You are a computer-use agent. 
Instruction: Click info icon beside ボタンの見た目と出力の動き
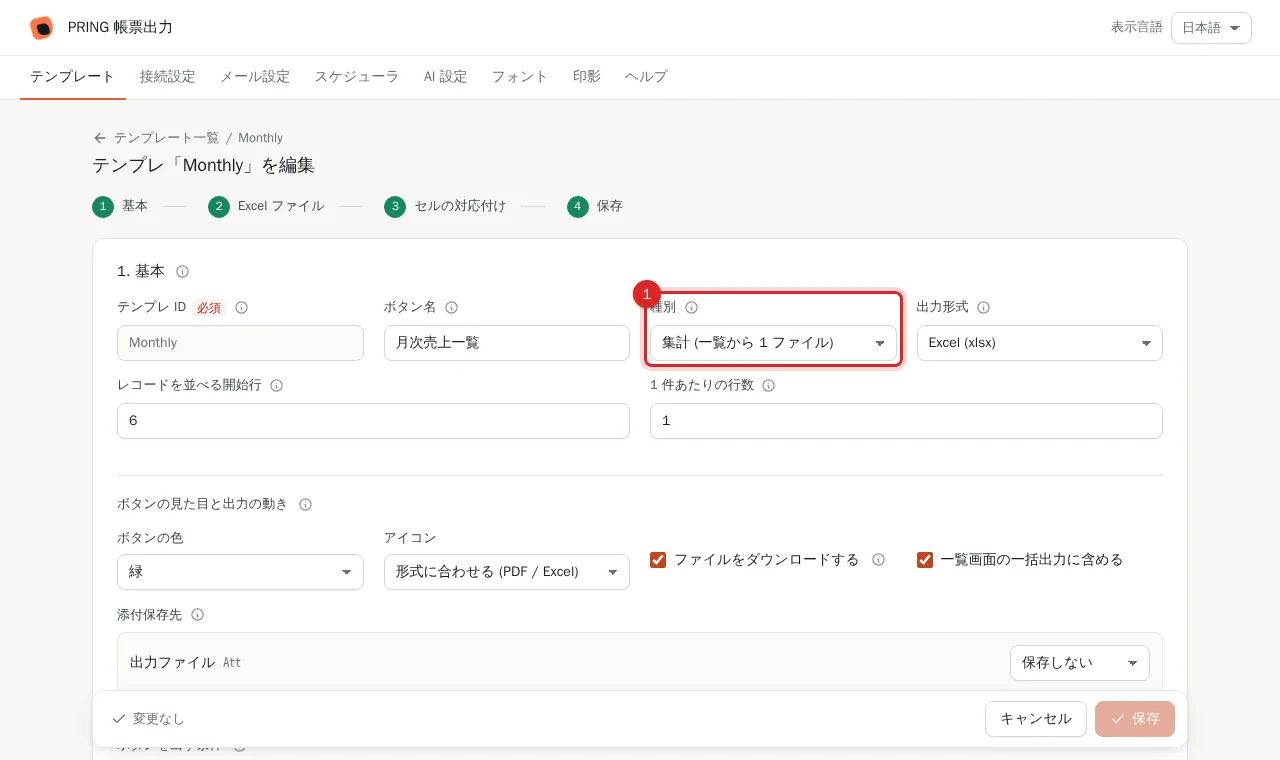(305, 505)
